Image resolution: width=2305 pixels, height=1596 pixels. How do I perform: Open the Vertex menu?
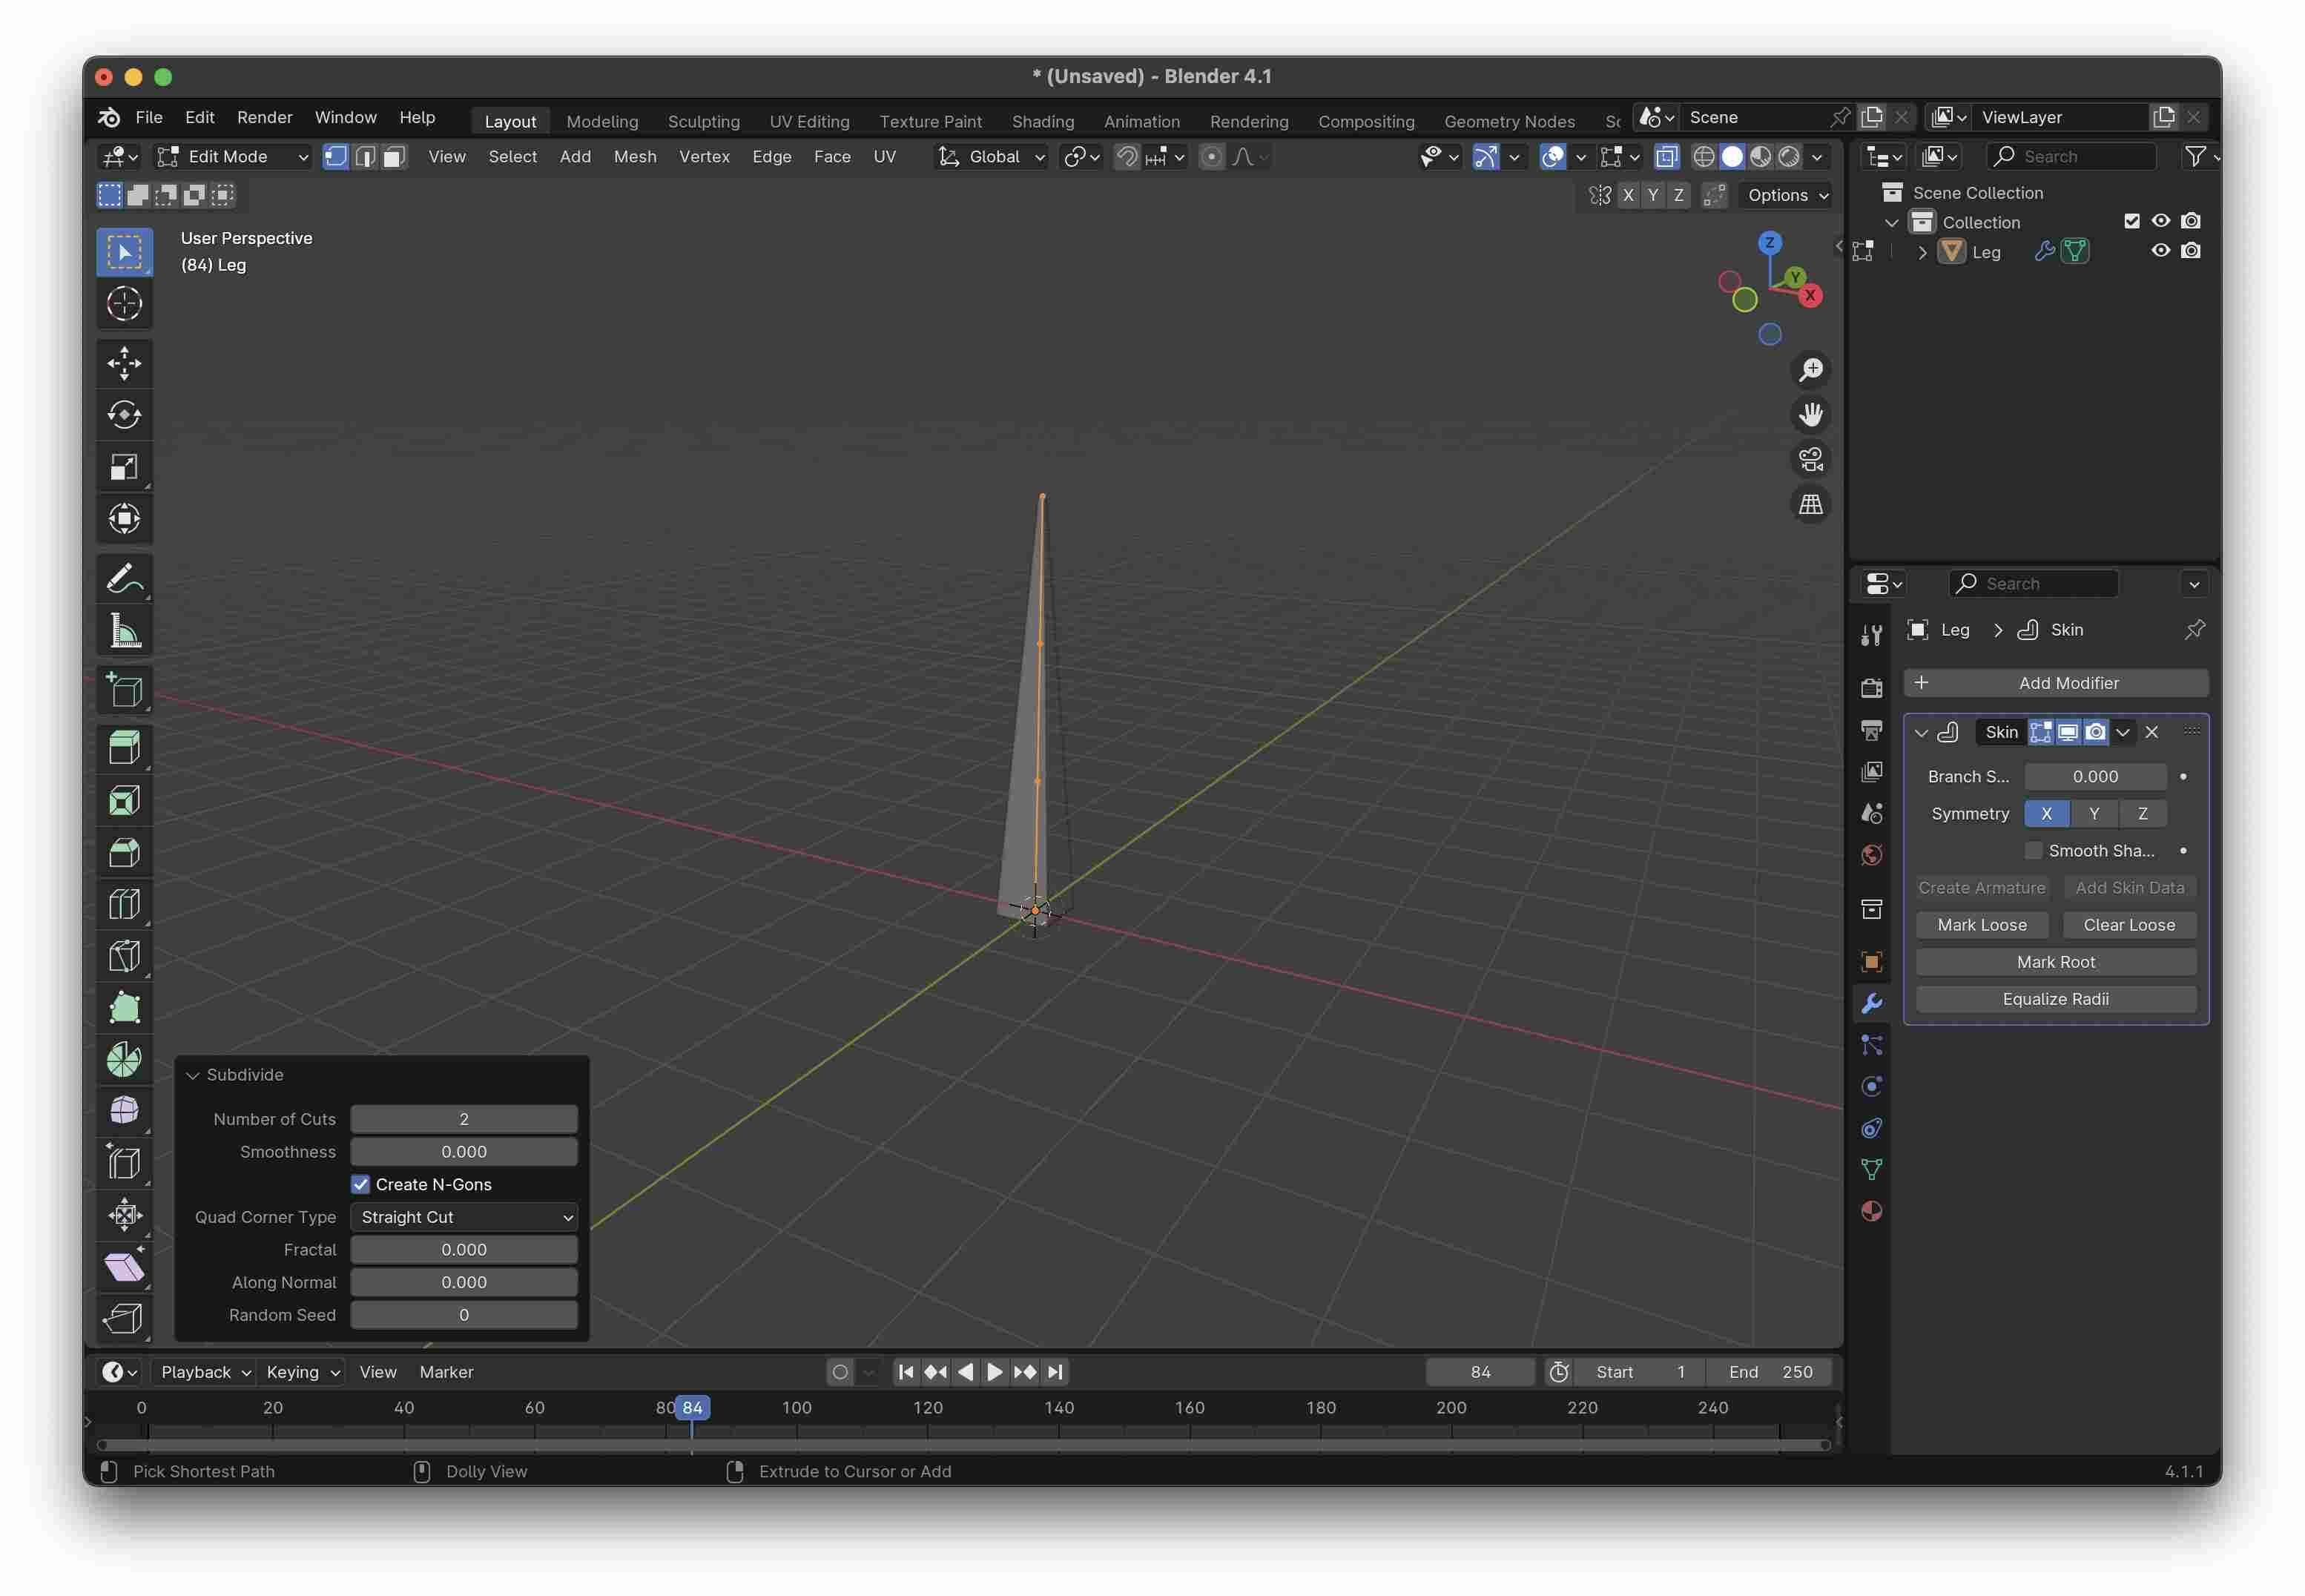704,157
